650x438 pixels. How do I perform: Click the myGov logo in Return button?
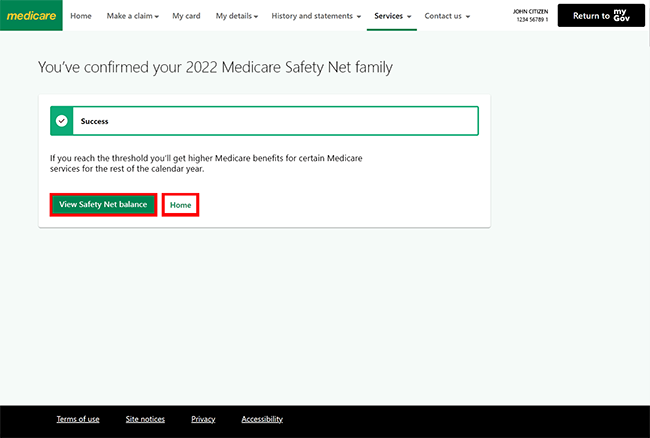click(x=621, y=15)
